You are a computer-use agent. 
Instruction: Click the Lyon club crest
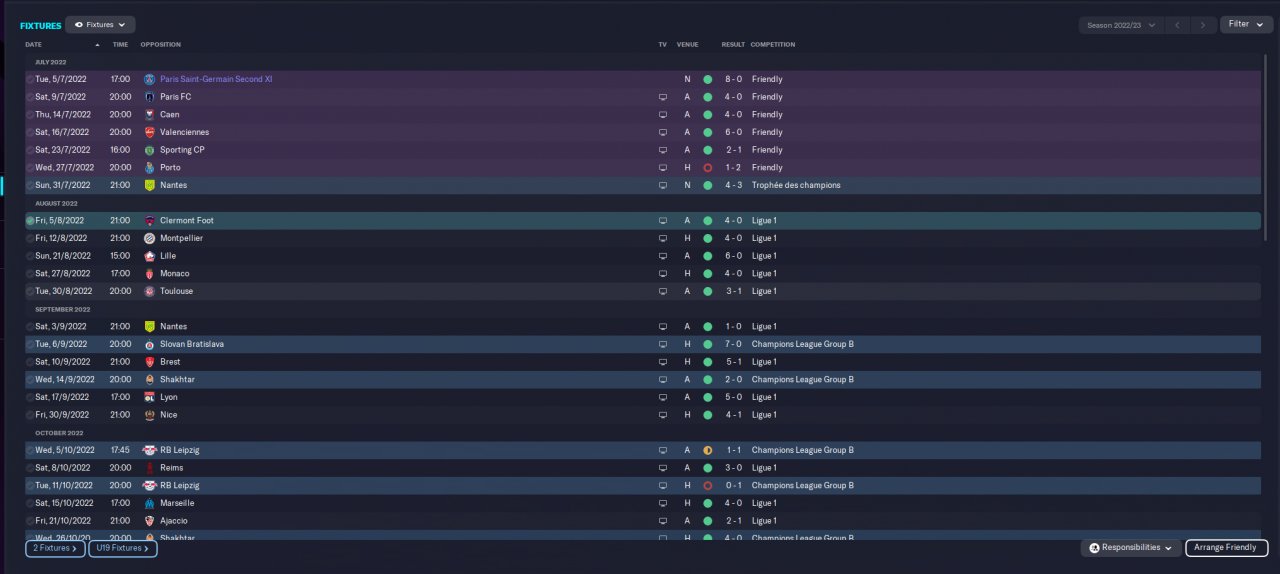(150, 397)
